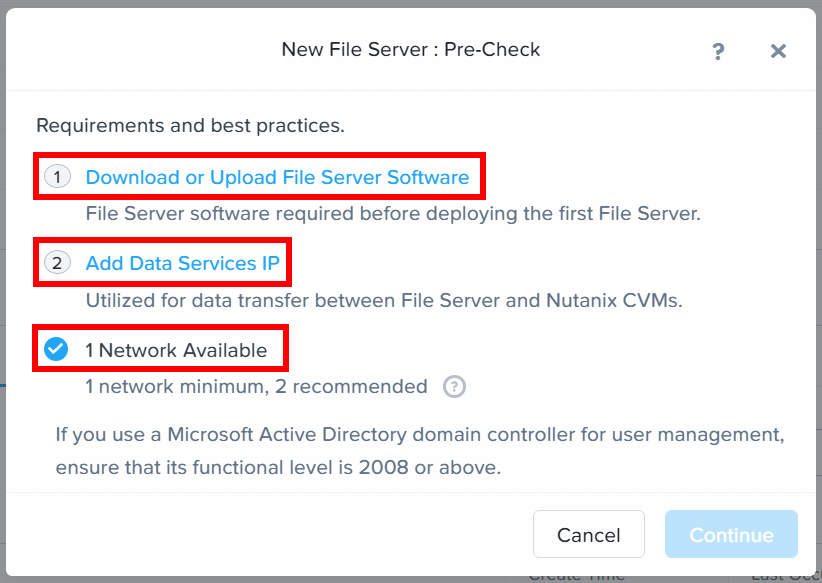Click the step 2 number circle

point(57,264)
